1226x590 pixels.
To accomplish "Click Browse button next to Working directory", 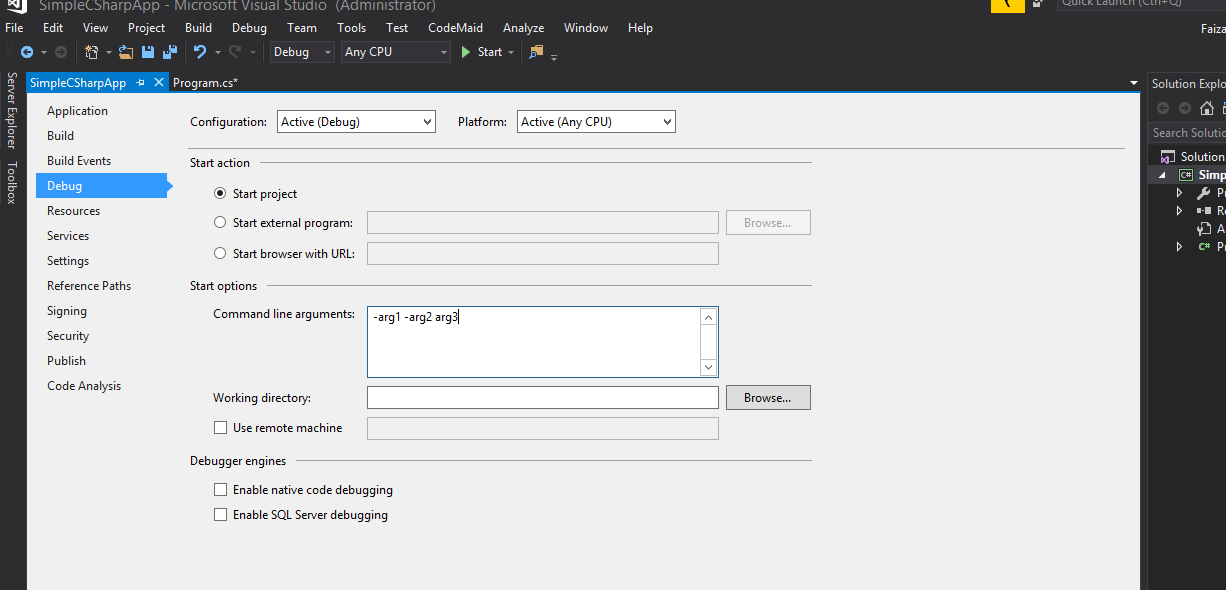I will coord(768,398).
